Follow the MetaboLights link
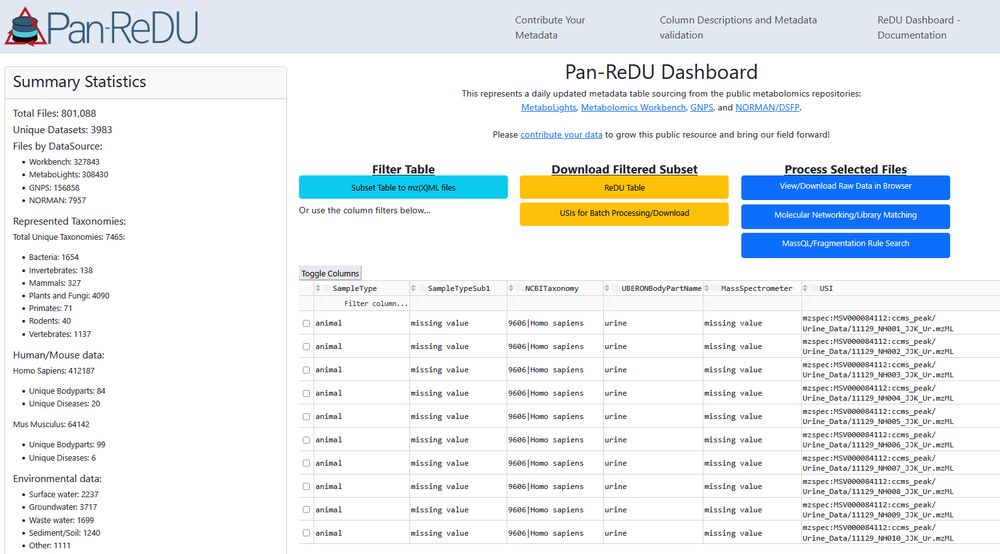 pyautogui.click(x=548, y=108)
